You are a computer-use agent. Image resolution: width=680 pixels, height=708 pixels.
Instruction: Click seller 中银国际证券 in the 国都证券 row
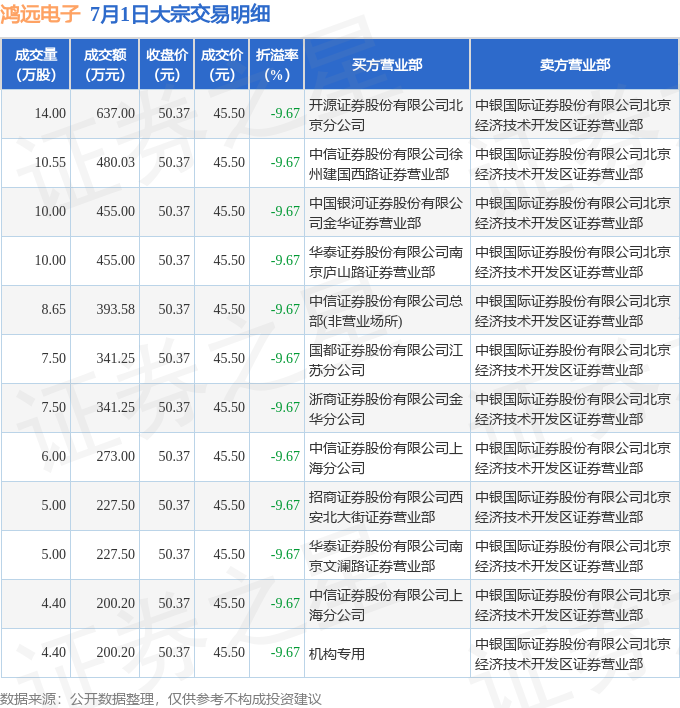point(573,360)
